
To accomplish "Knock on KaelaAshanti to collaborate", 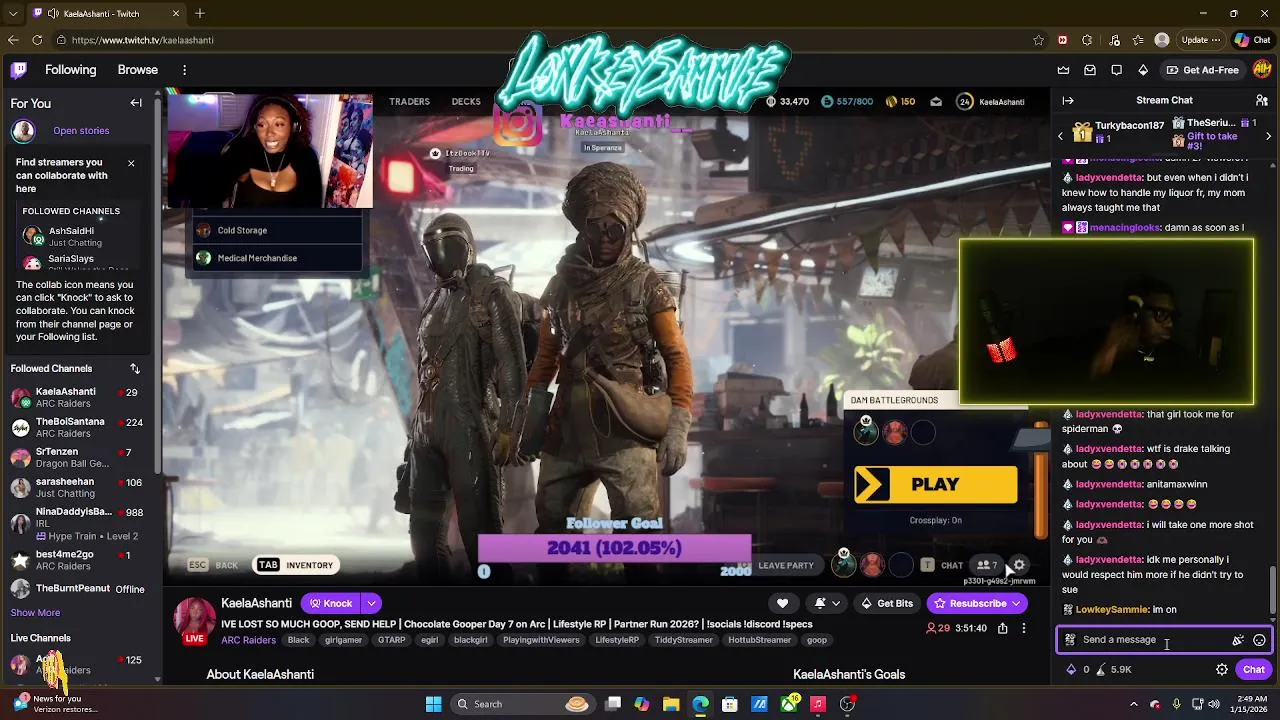I will coord(331,604).
